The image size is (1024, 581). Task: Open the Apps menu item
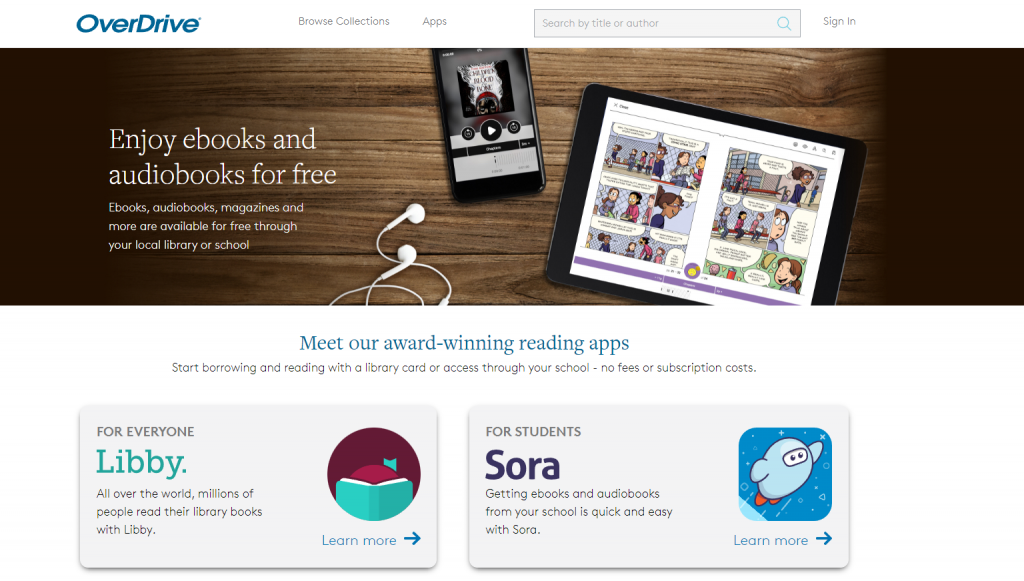pyautogui.click(x=434, y=22)
